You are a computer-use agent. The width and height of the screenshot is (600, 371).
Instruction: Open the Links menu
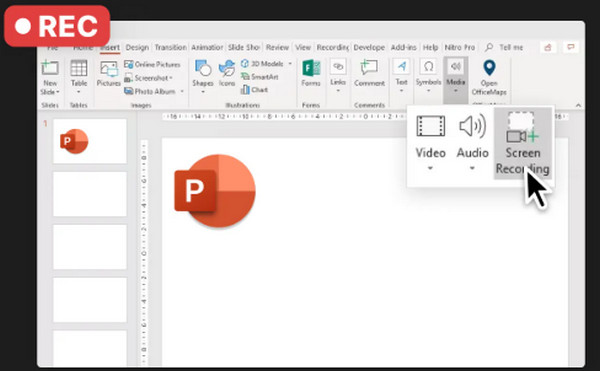(338, 76)
